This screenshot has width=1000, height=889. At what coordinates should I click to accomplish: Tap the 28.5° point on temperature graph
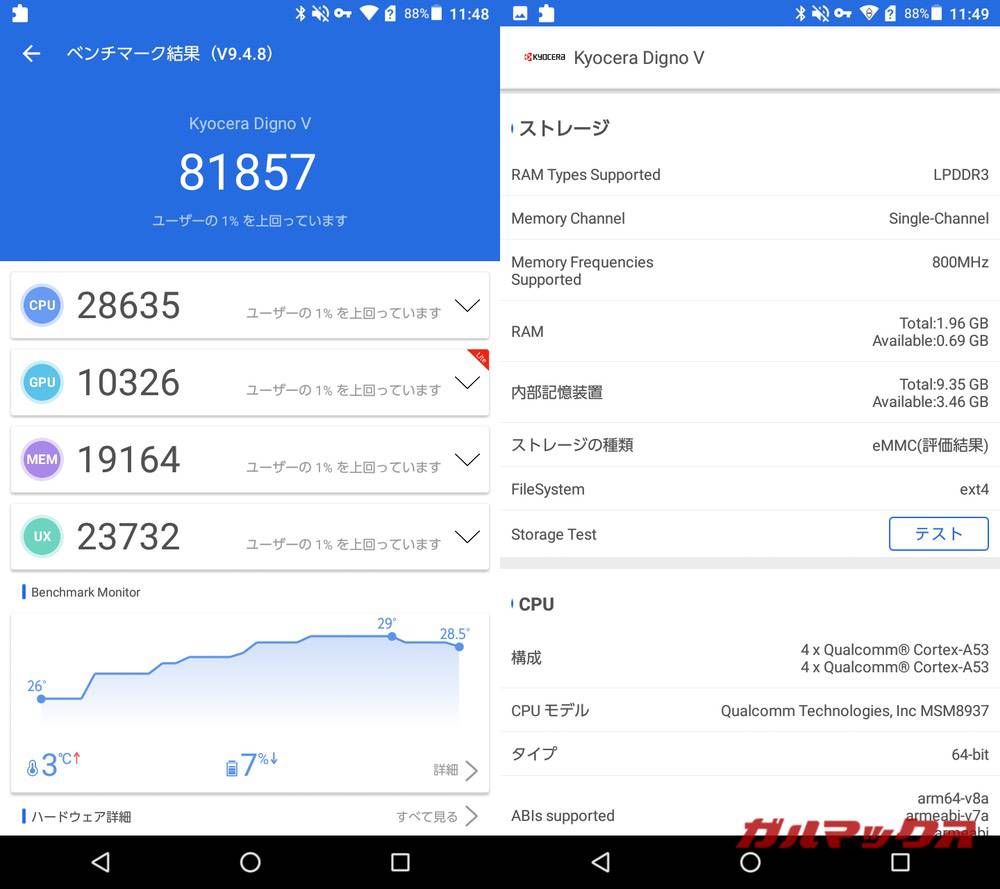click(x=458, y=648)
